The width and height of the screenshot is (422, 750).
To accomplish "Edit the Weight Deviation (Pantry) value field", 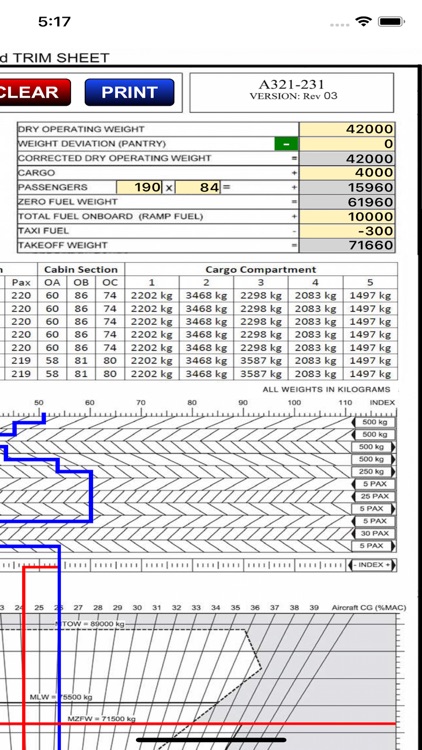I will pos(347,144).
